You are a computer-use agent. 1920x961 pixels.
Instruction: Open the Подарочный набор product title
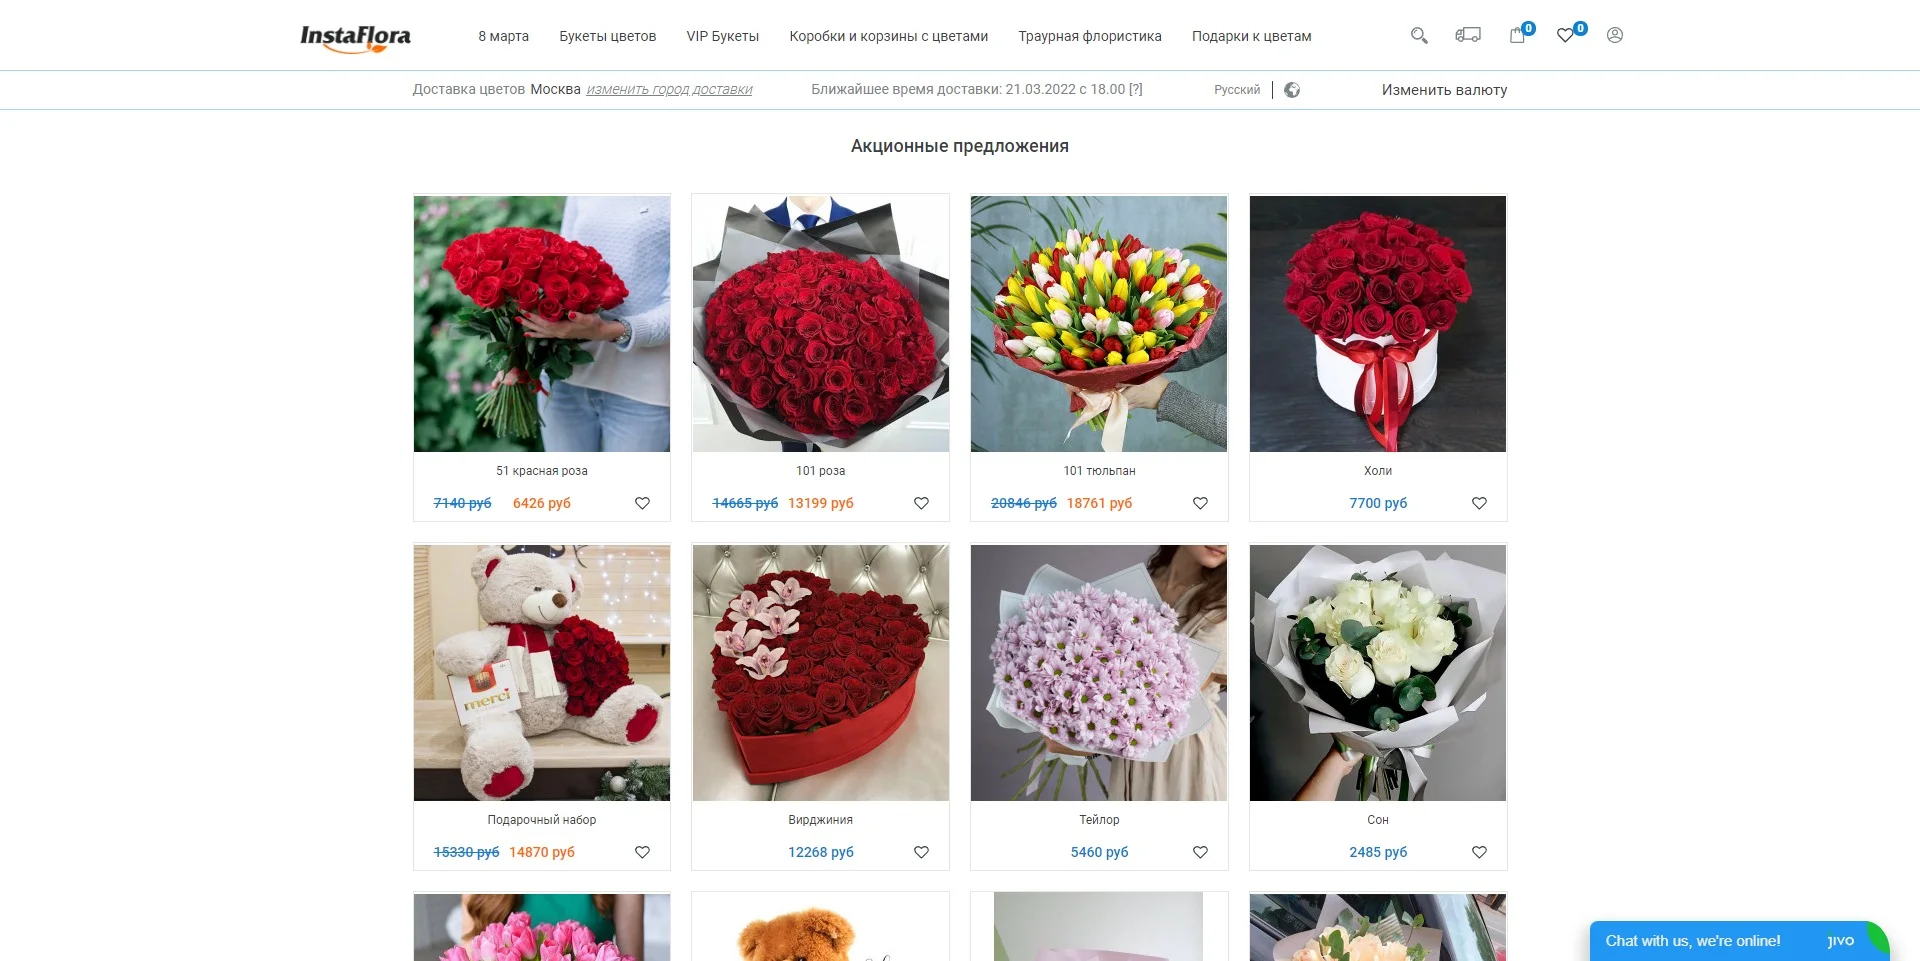point(542,820)
